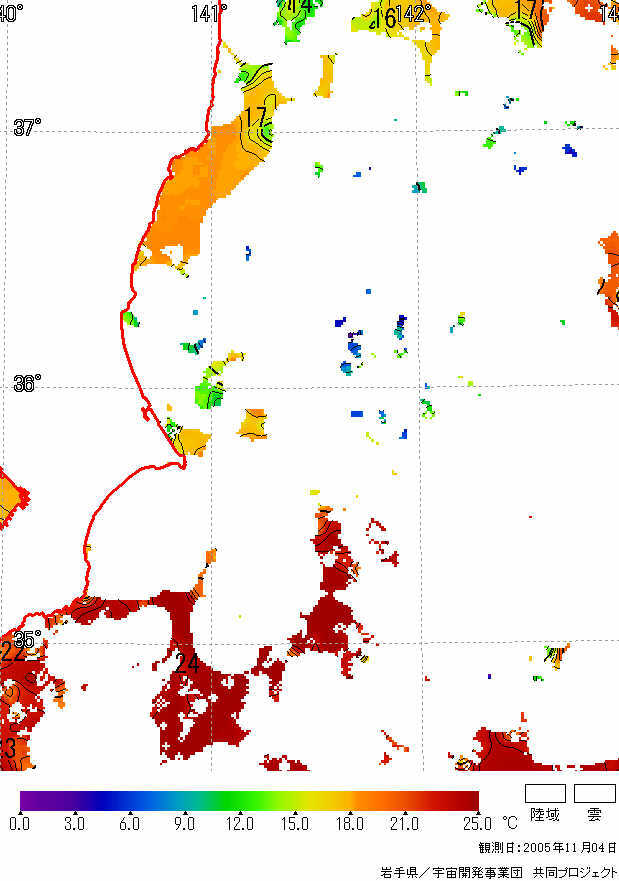The width and height of the screenshot is (619, 881).
Task: Click the 37° latitude label
Action: (x=28, y=128)
